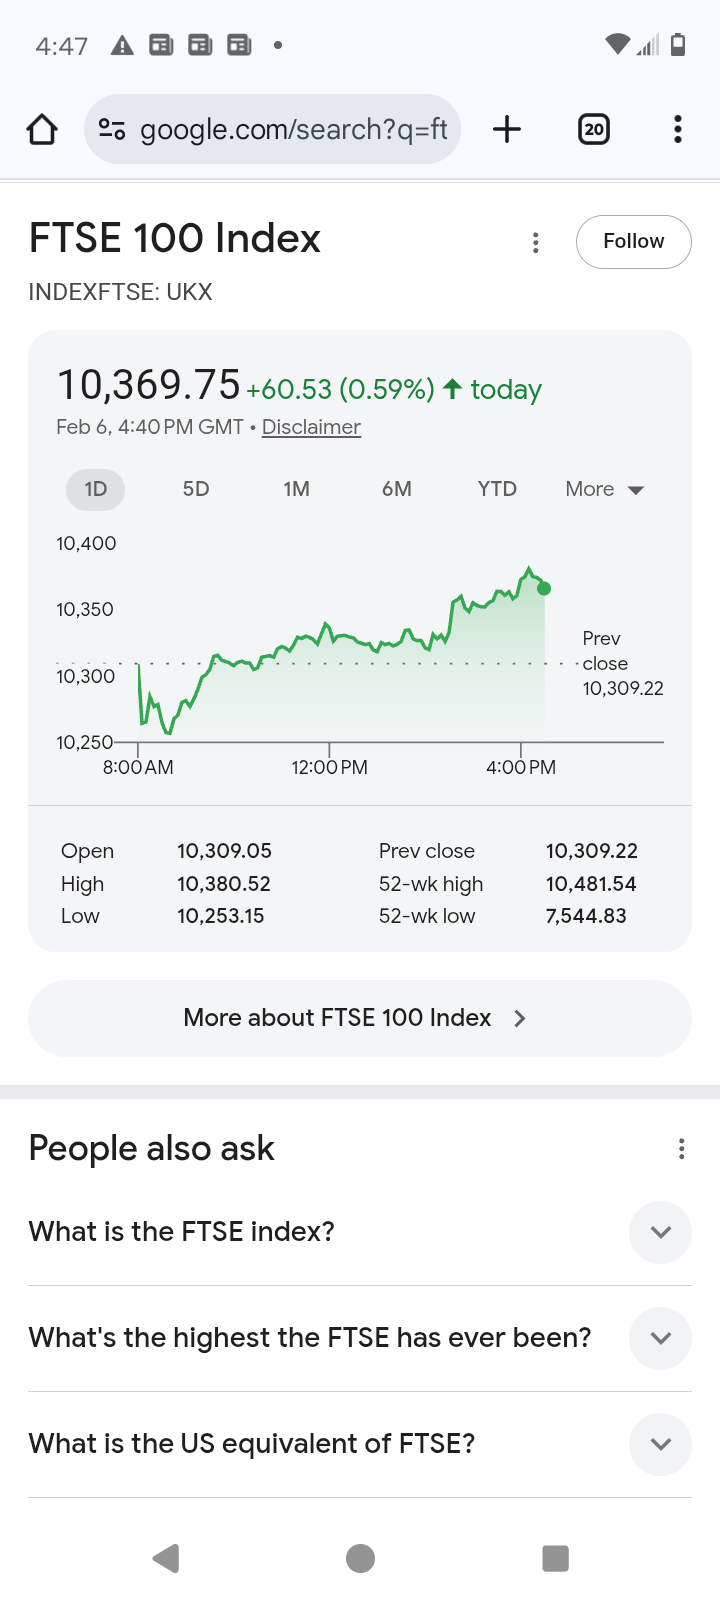Open People also ask options menu
720x1600 pixels.
(x=682, y=1149)
